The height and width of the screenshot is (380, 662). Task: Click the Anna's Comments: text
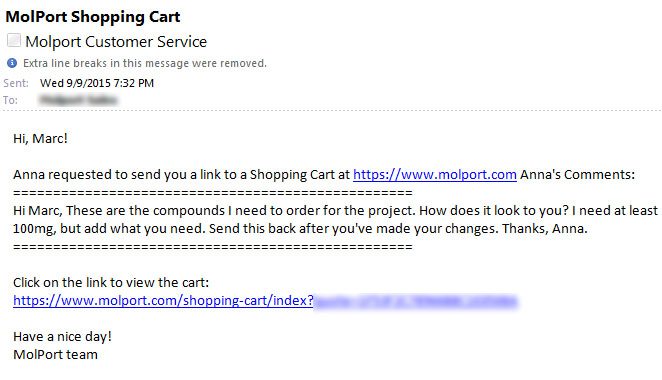click(x=577, y=174)
